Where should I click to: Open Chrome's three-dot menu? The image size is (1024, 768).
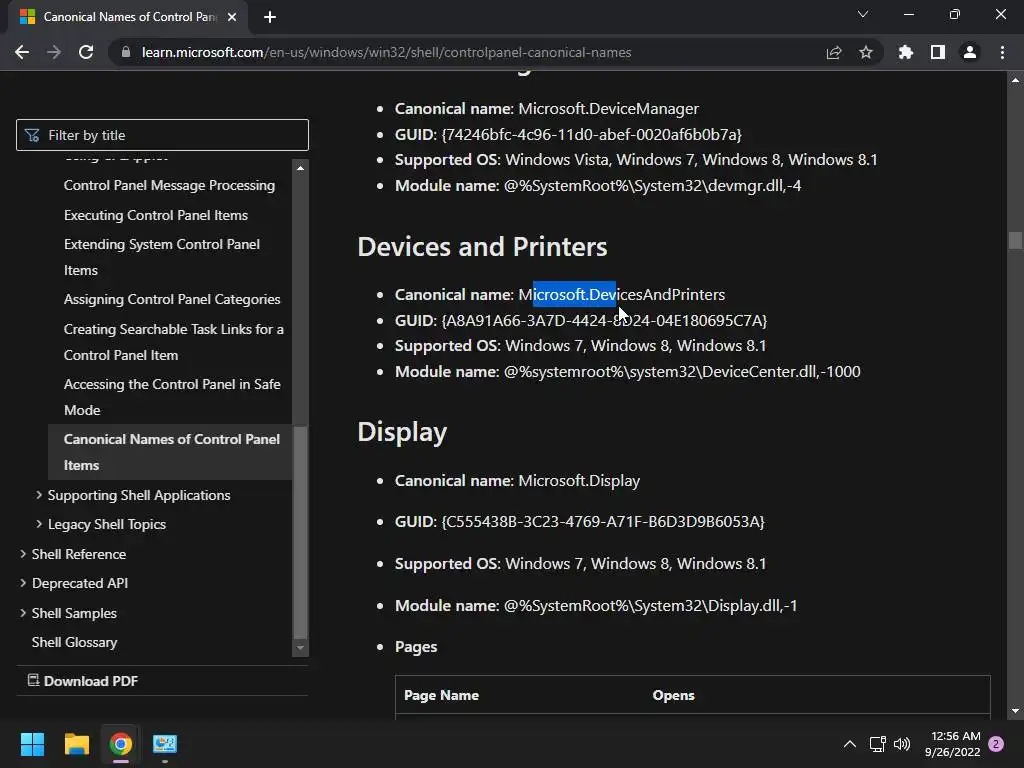click(x=1002, y=52)
